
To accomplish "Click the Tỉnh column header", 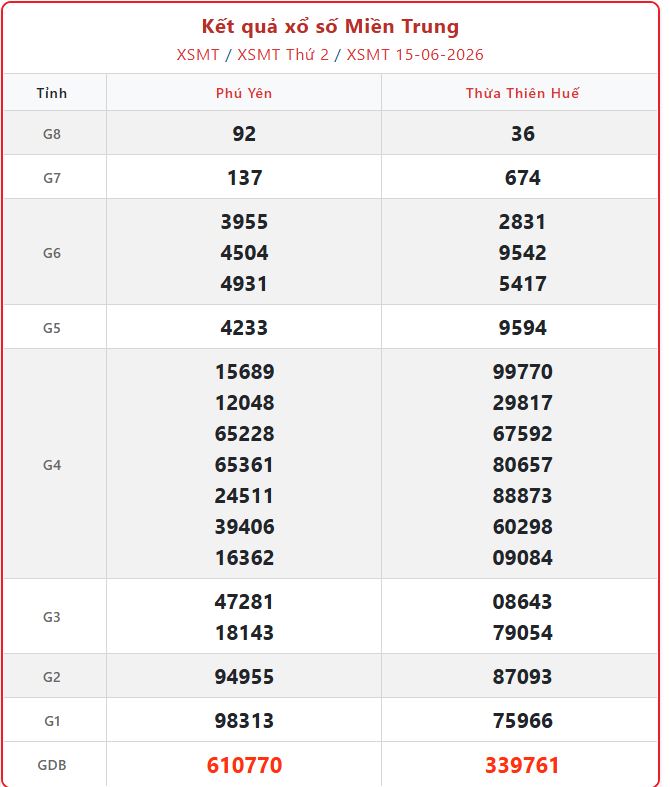I will point(52,93).
